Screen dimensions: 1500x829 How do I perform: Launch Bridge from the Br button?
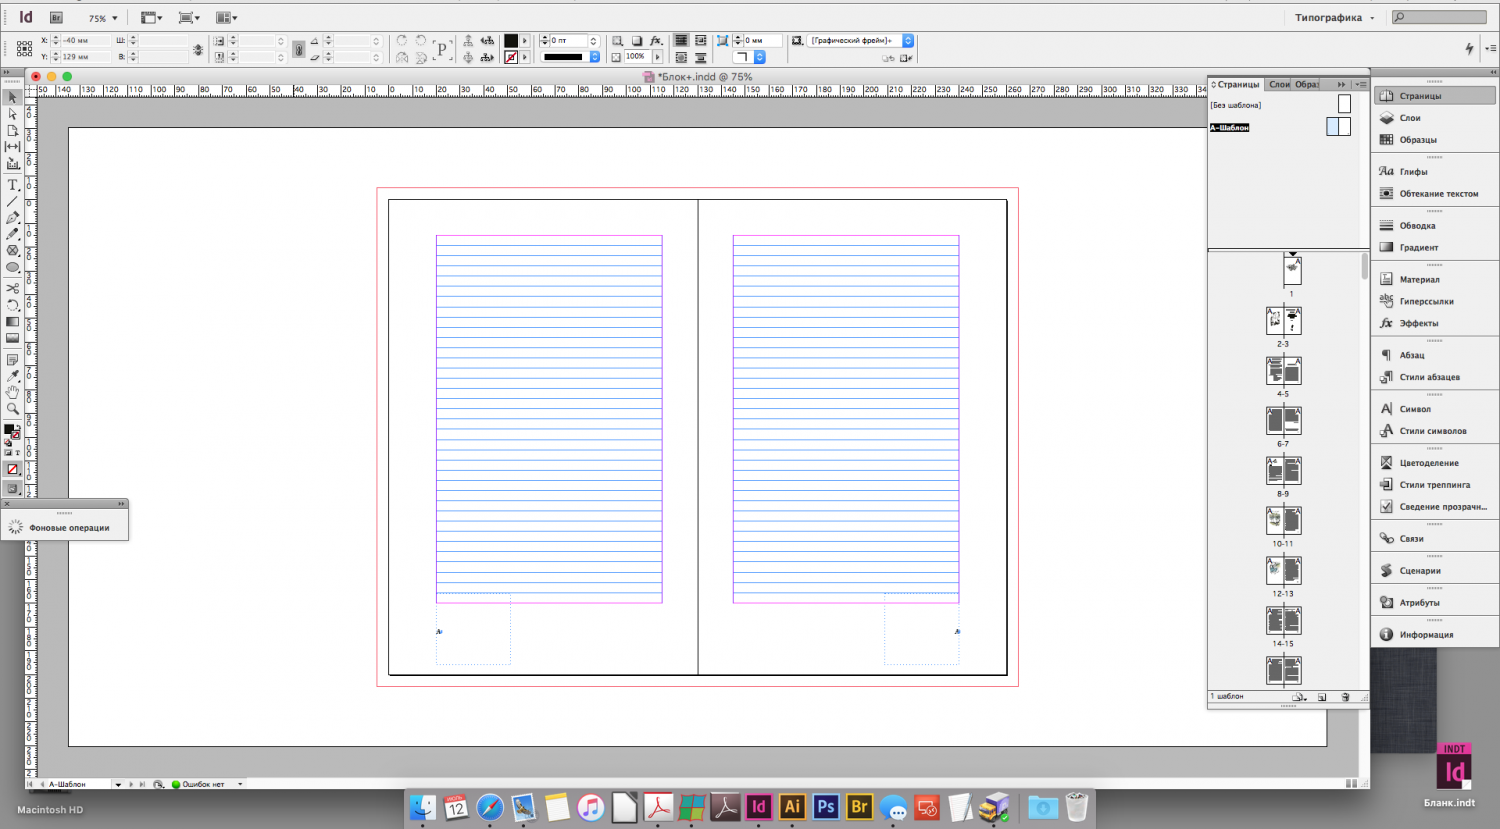coord(57,18)
